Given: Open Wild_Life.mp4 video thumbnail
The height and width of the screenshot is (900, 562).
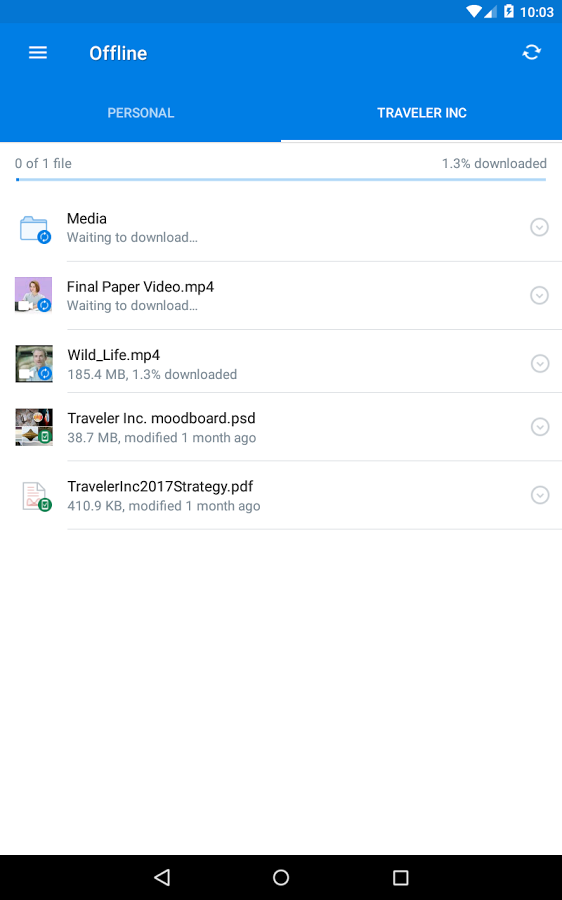Looking at the screenshot, I should pyautogui.click(x=34, y=364).
